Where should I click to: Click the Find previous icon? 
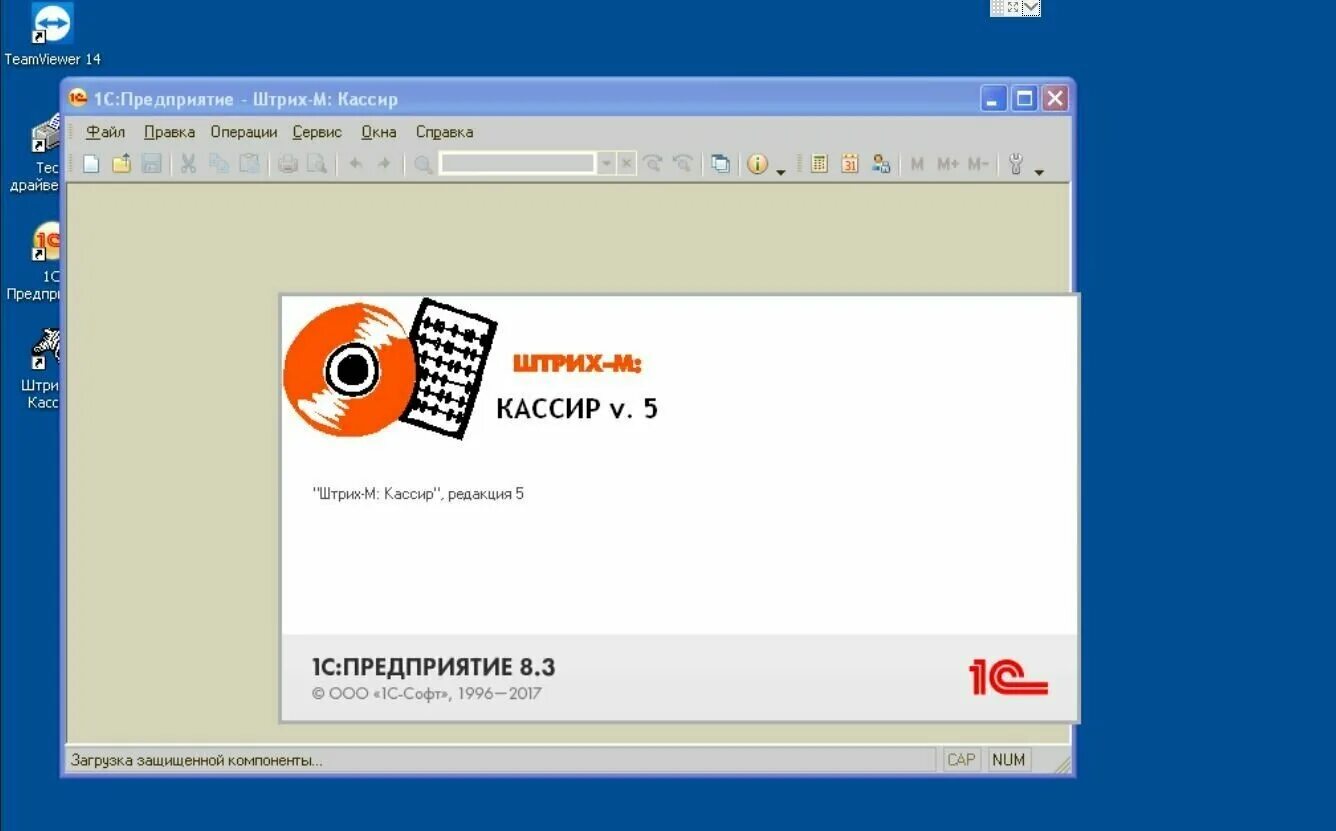pyautogui.click(x=683, y=164)
